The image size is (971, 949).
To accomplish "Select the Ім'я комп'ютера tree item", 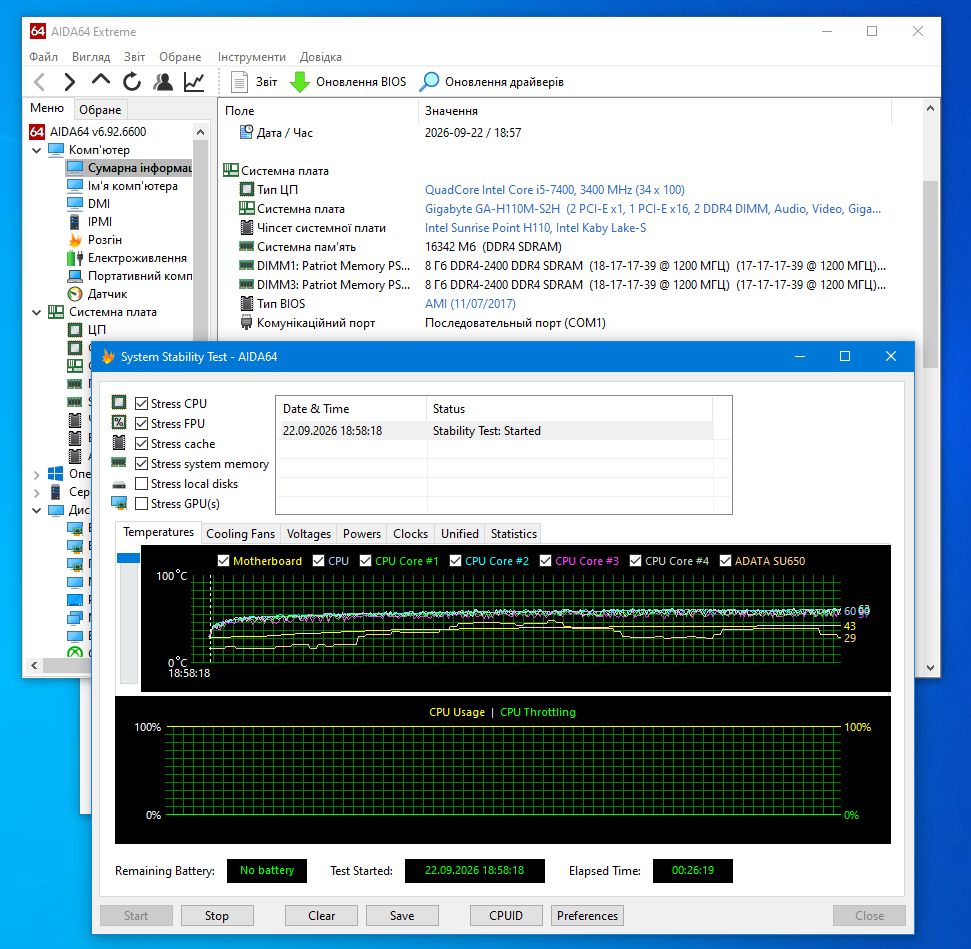I will (133, 186).
